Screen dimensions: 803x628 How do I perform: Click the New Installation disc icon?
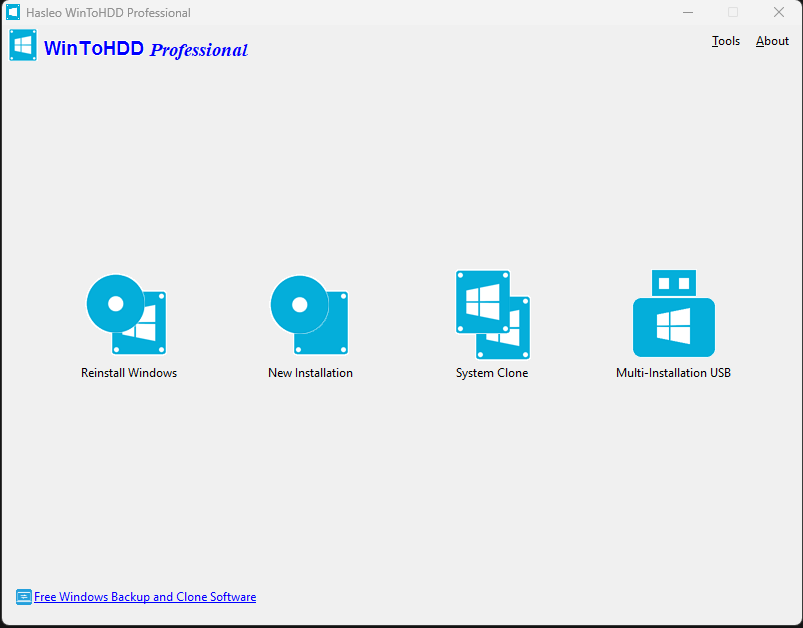click(309, 315)
